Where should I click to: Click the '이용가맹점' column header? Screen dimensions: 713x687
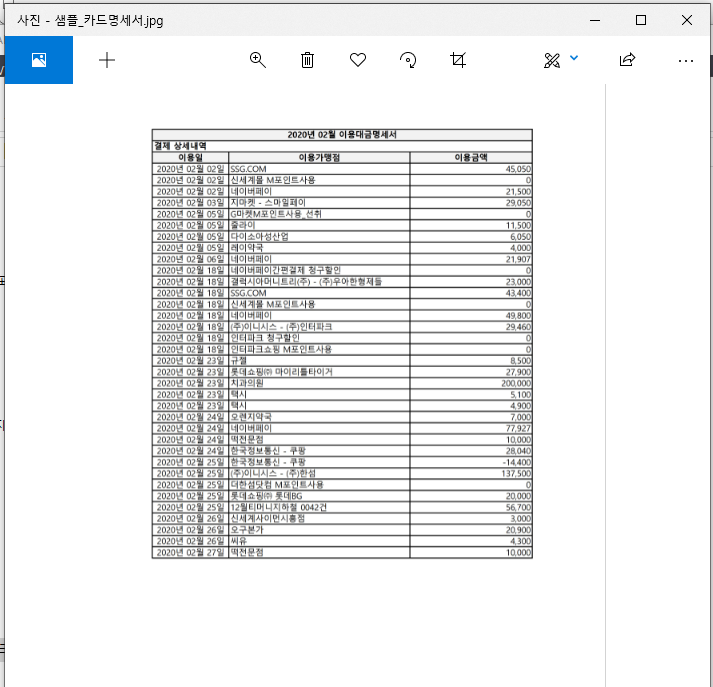(x=319, y=157)
